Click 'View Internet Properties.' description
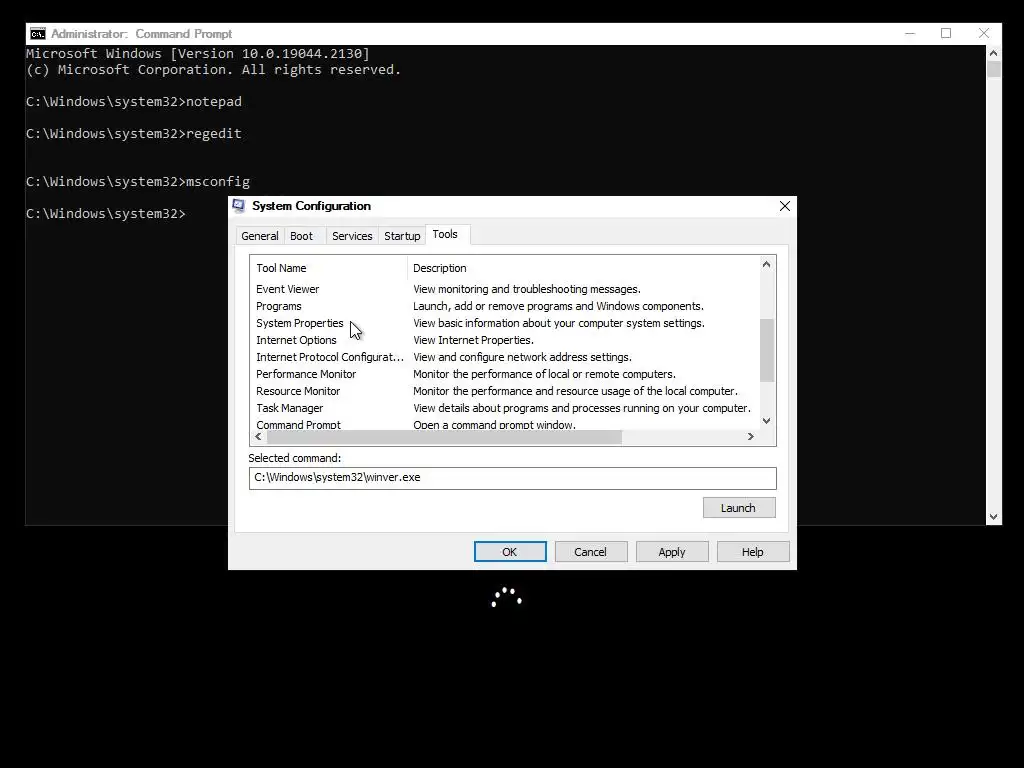Image resolution: width=1024 pixels, height=768 pixels. 473,340
